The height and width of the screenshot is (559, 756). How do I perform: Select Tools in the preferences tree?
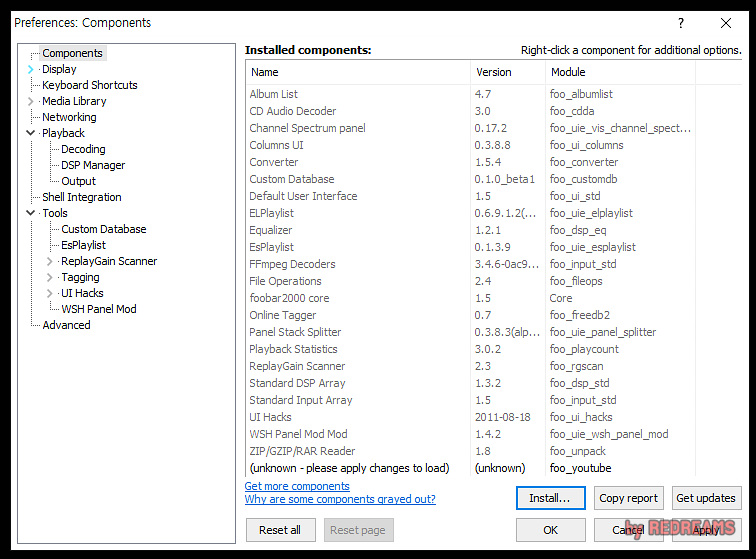pos(54,213)
